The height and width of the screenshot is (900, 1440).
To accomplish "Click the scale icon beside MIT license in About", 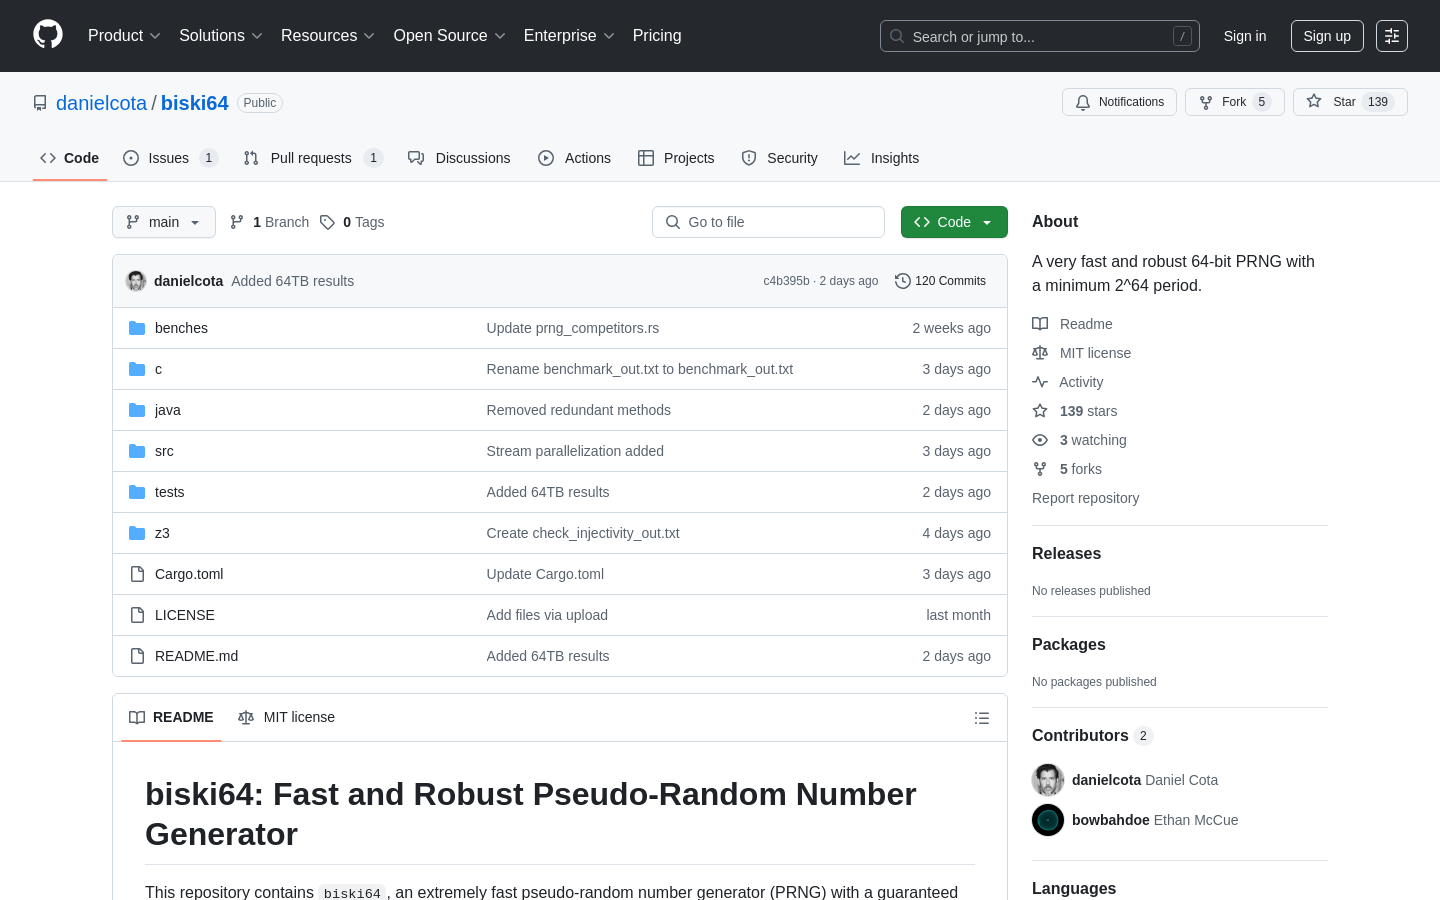I will click(1040, 353).
